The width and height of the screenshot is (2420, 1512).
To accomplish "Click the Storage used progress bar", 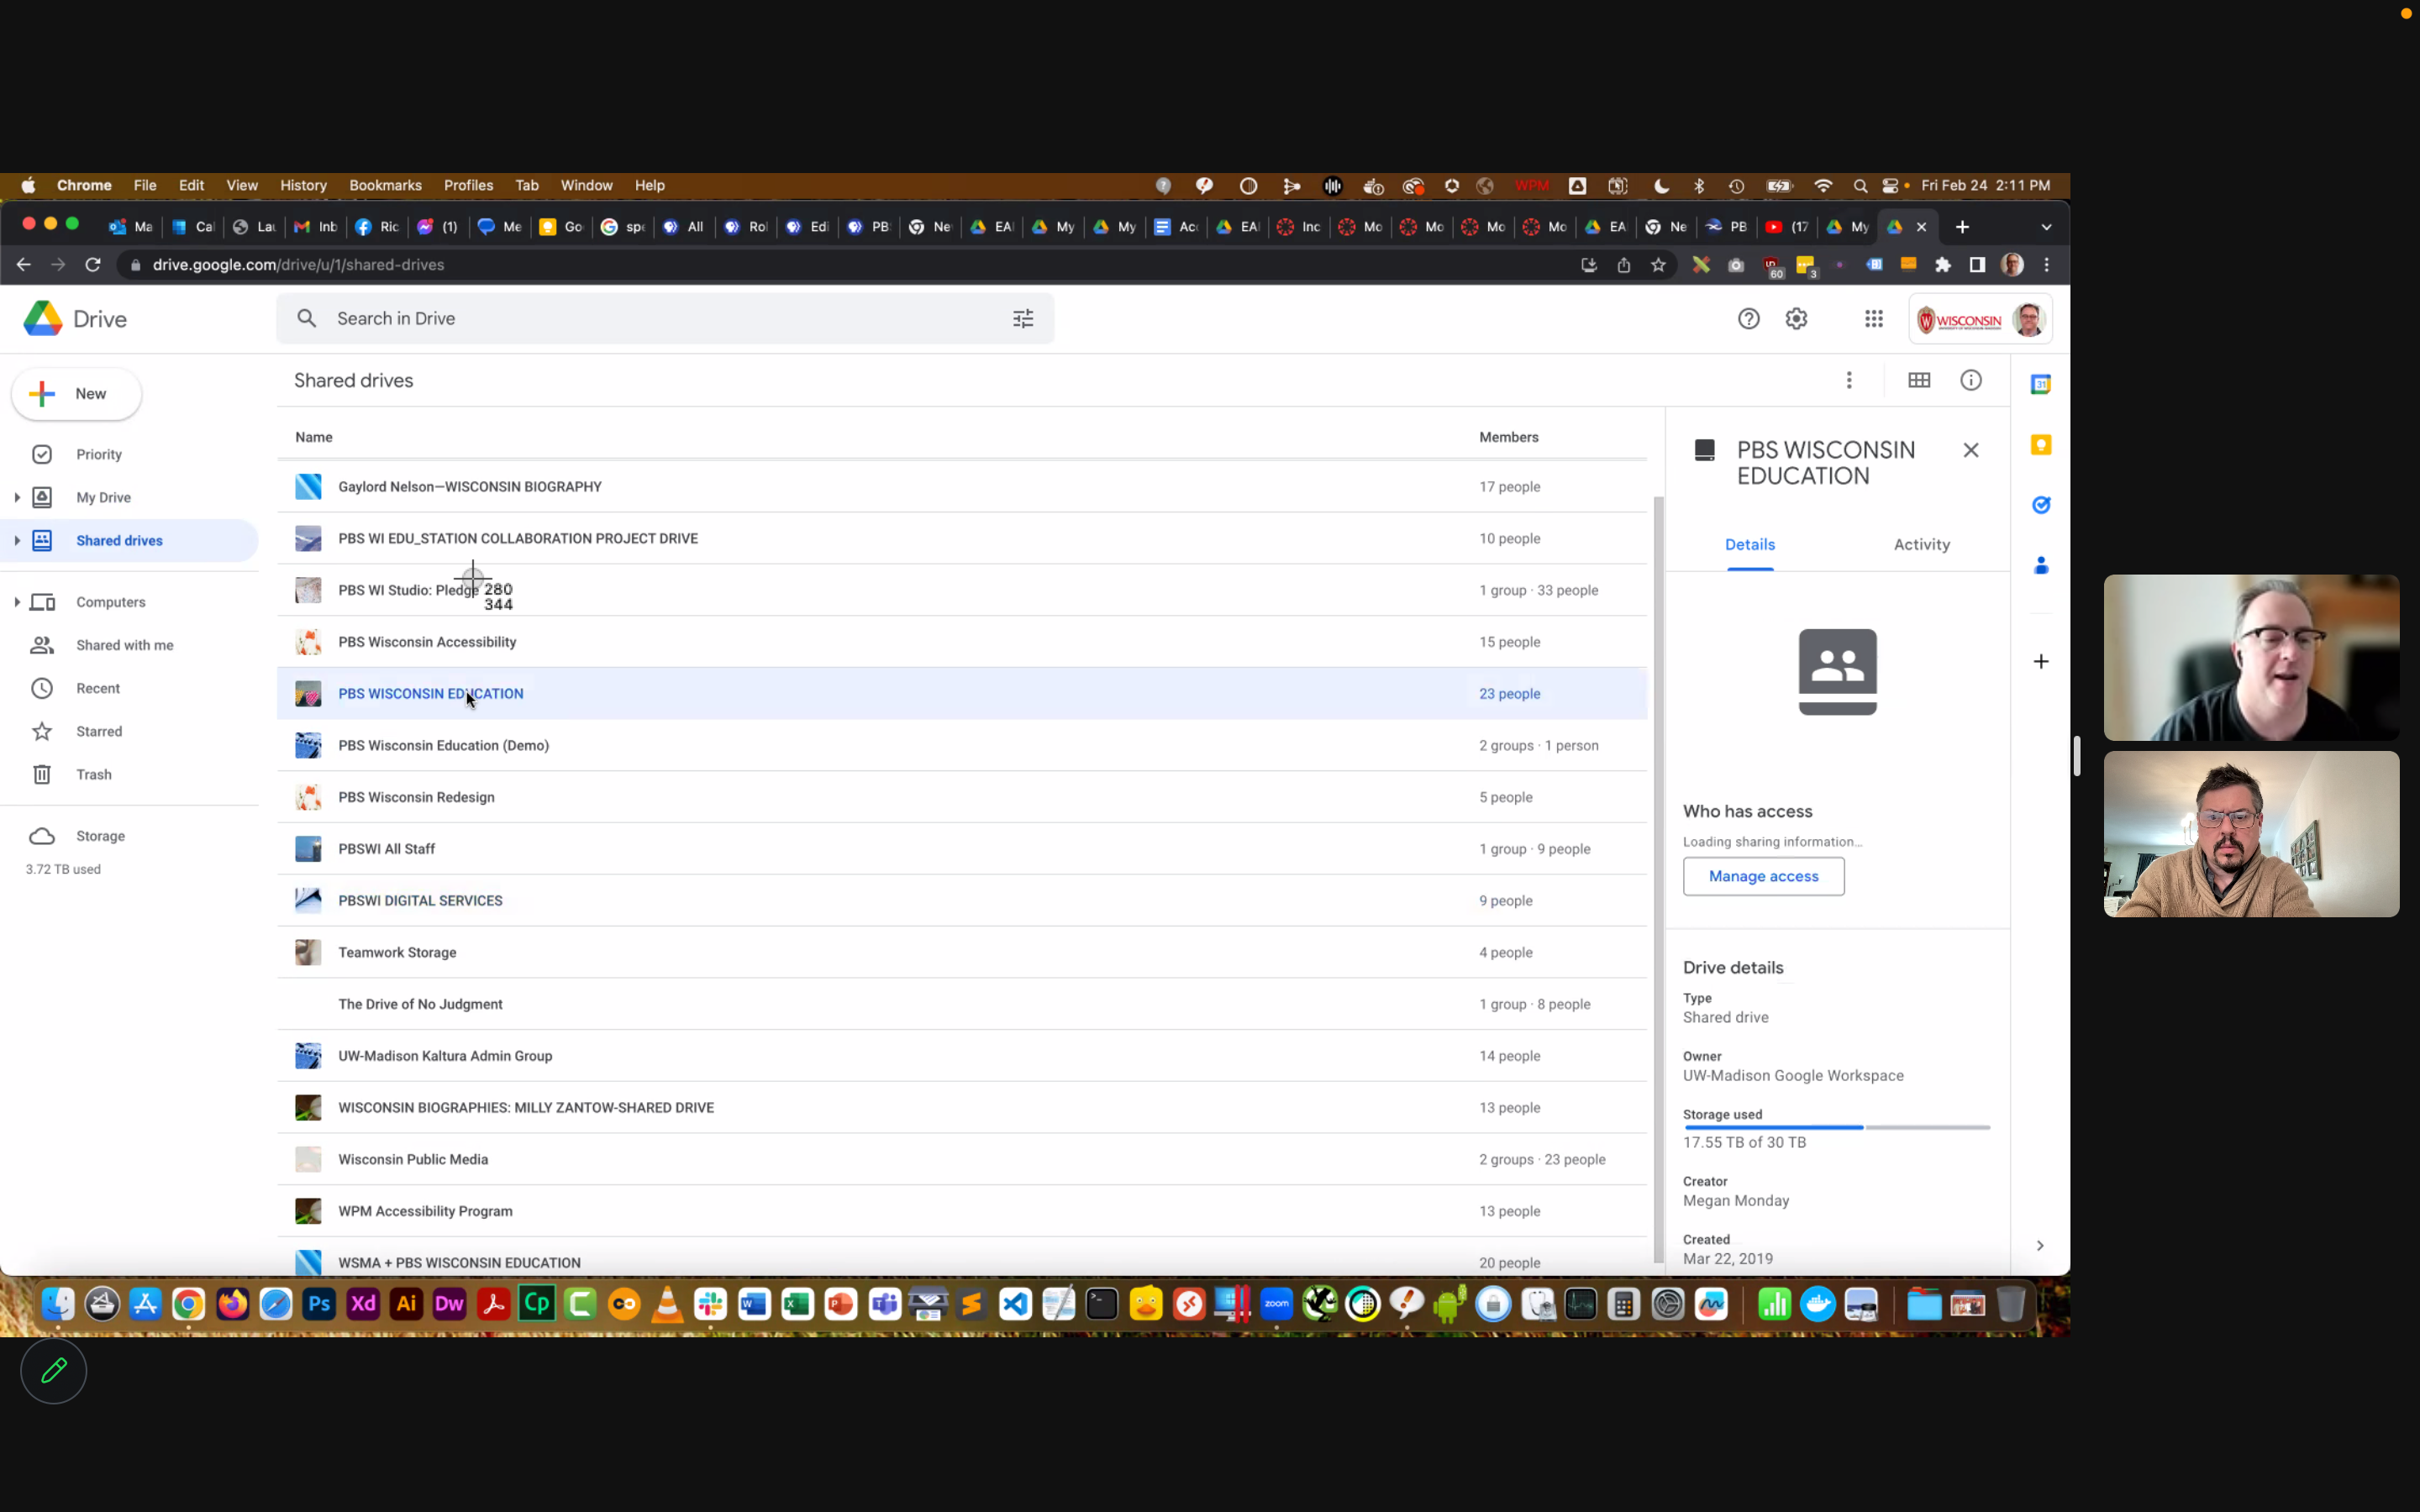I will click(1837, 1127).
